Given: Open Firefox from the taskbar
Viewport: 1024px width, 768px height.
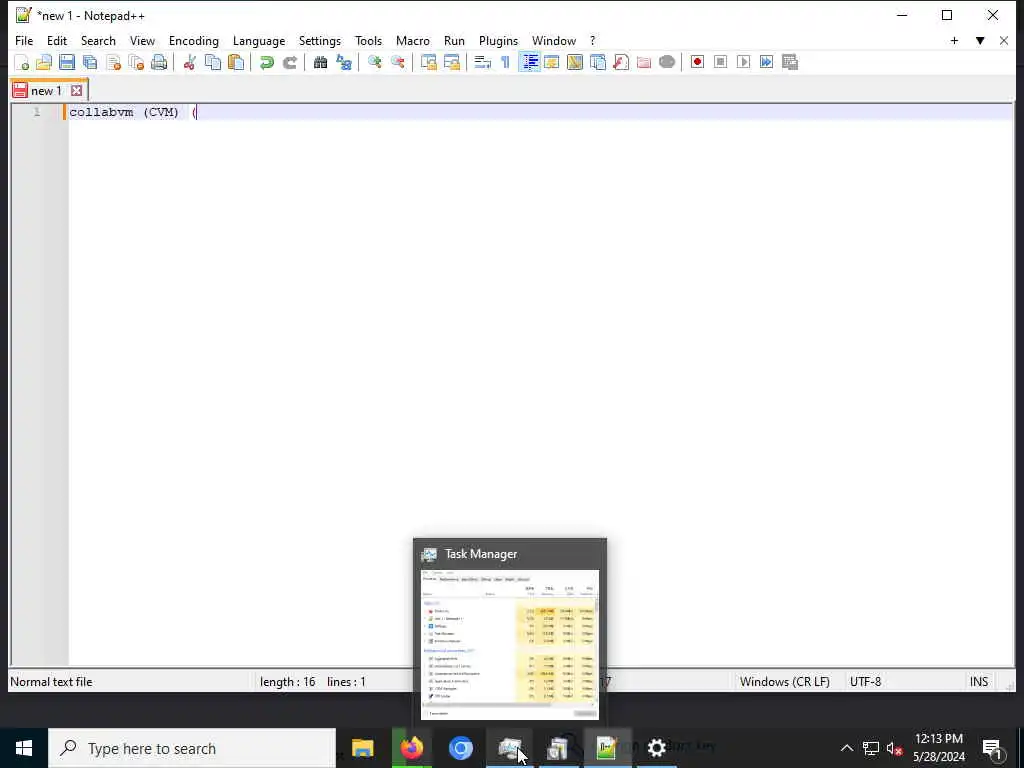Looking at the screenshot, I should (x=411, y=748).
